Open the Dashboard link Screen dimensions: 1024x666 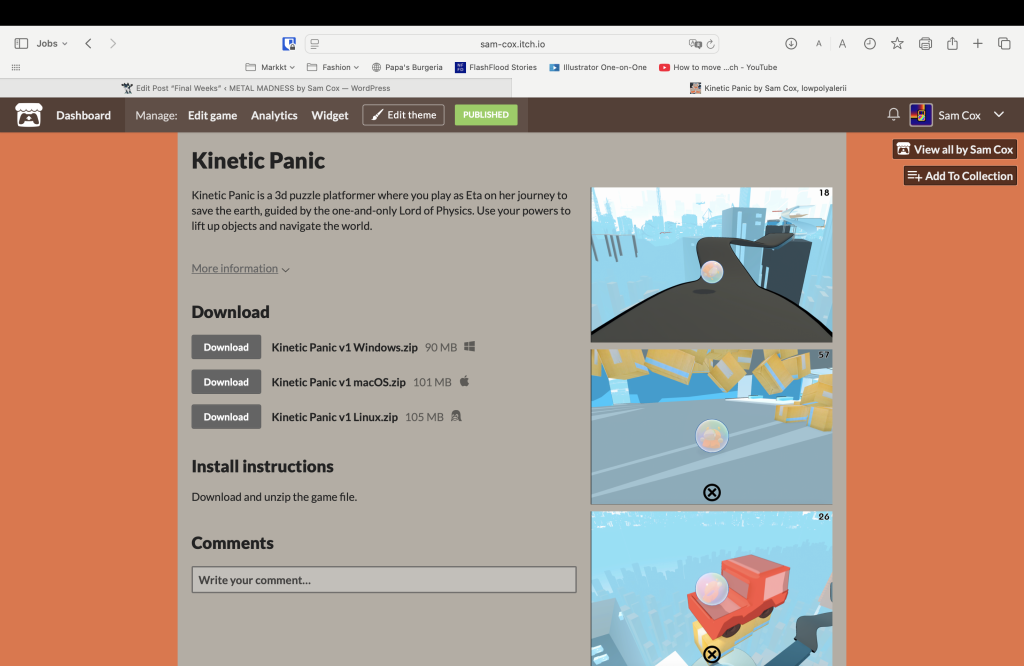point(84,116)
